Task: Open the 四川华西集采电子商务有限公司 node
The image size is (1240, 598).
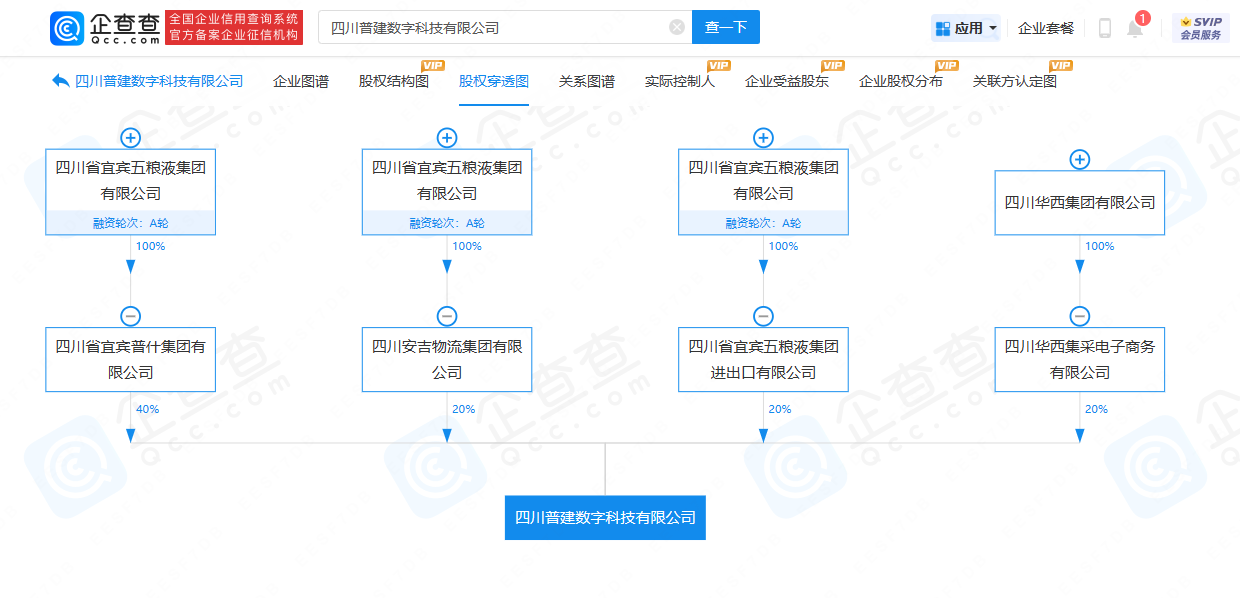Action: pyautogui.click(x=1080, y=359)
